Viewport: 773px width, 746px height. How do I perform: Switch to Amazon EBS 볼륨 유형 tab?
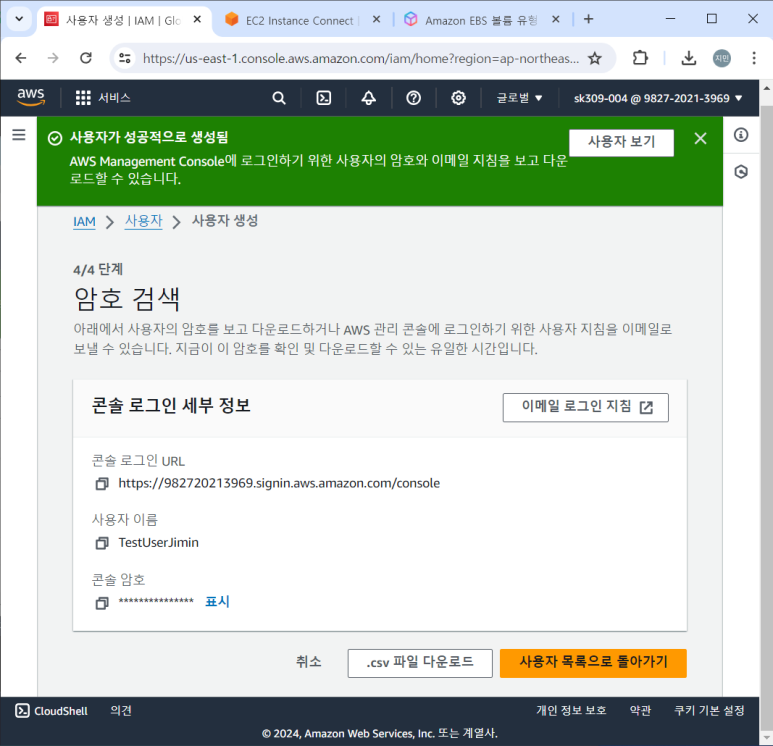pos(481,20)
